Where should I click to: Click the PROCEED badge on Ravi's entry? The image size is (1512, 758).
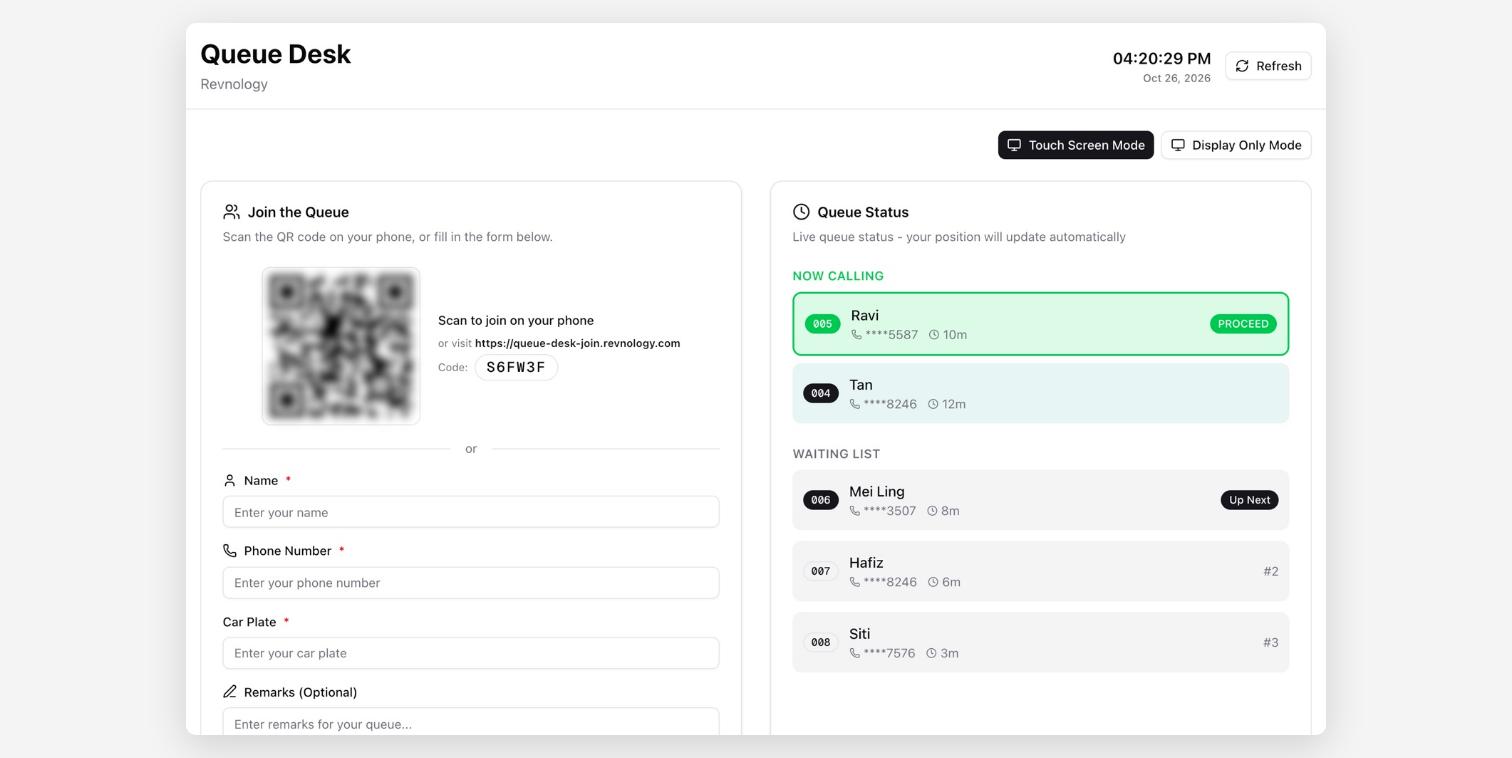(x=1243, y=324)
